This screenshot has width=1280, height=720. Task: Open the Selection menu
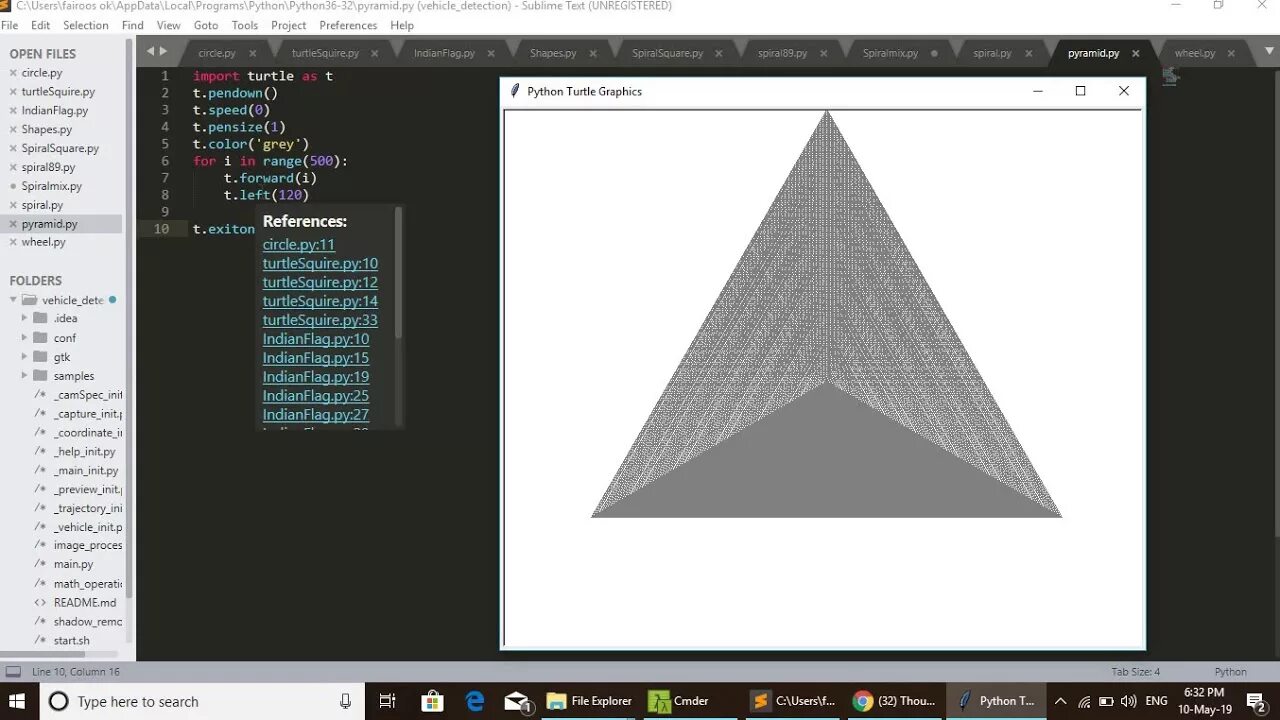coord(86,25)
